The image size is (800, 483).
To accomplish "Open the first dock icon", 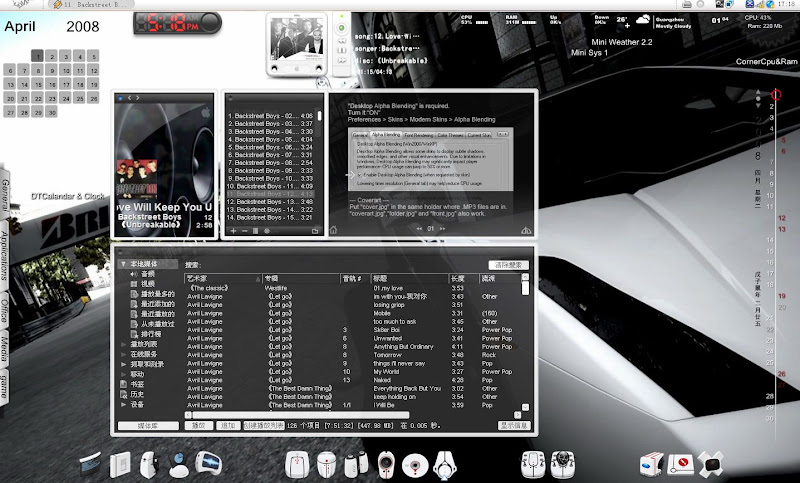I will 92,464.
